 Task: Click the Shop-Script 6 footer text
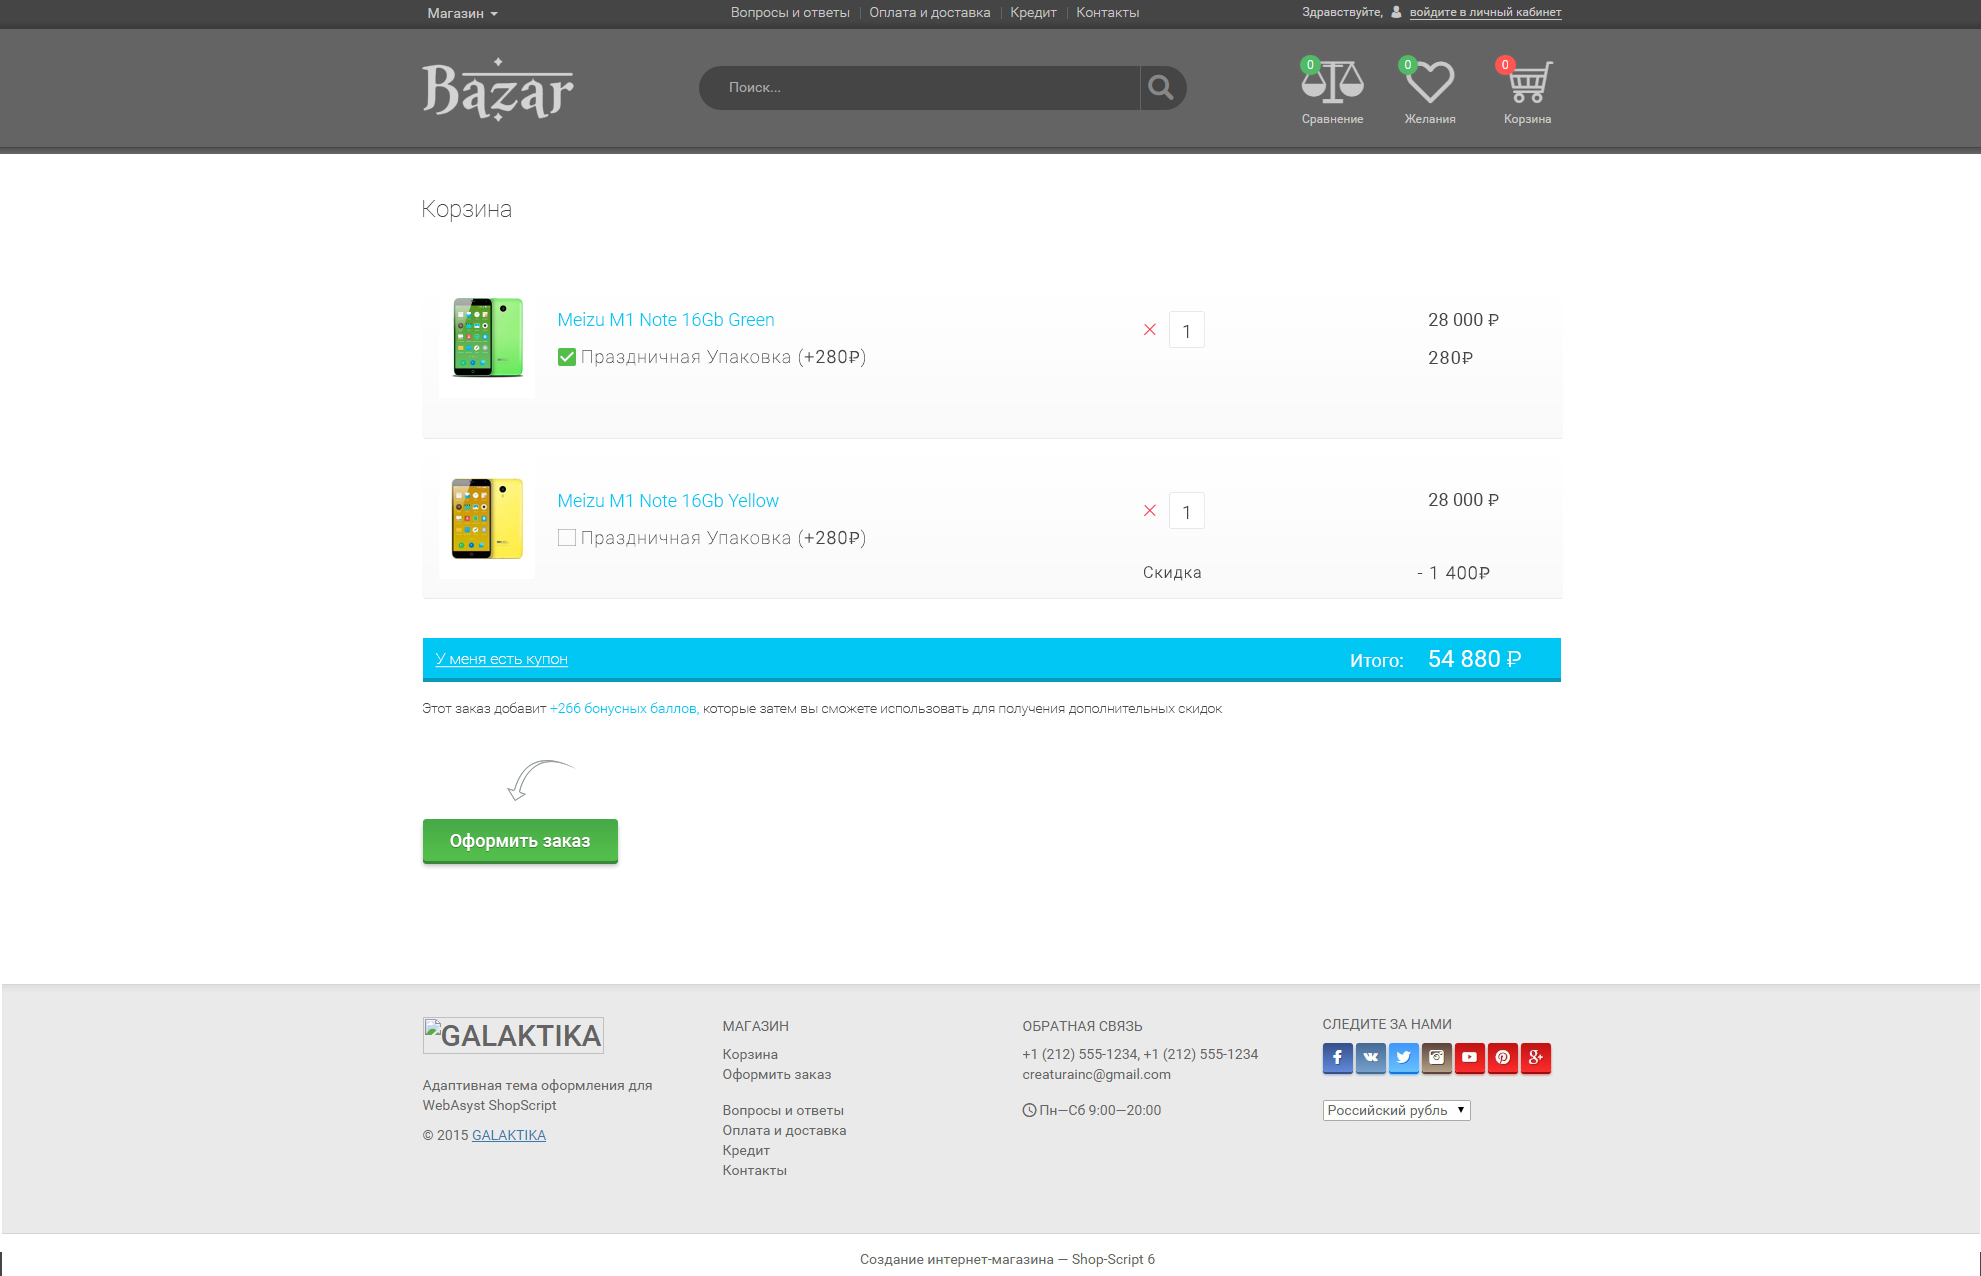1113,1259
